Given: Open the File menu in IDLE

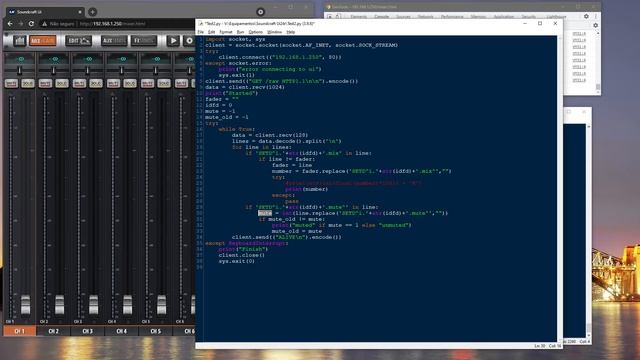Looking at the screenshot, I should [x=200, y=32].
